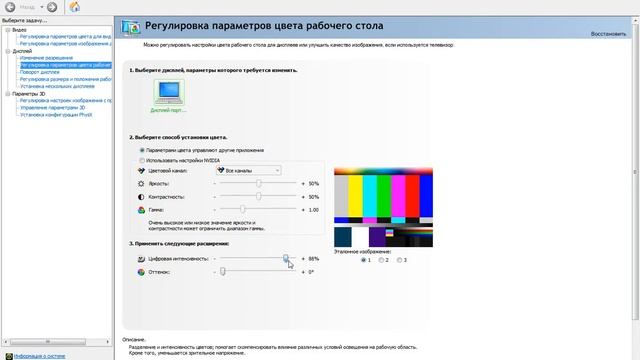Click the Оттенок color wheel icon
Screen dimensions: 640x360
point(141,272)
